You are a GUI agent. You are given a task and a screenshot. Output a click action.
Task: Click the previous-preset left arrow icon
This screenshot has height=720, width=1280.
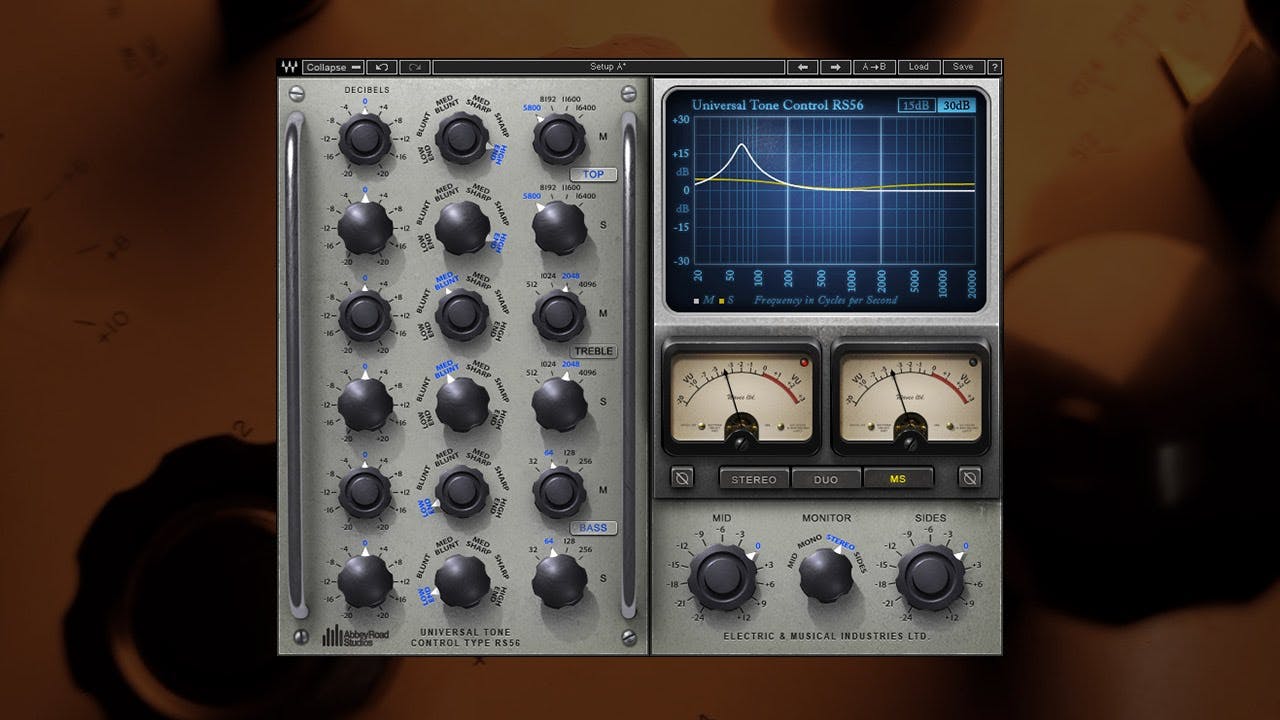point(801,66)
